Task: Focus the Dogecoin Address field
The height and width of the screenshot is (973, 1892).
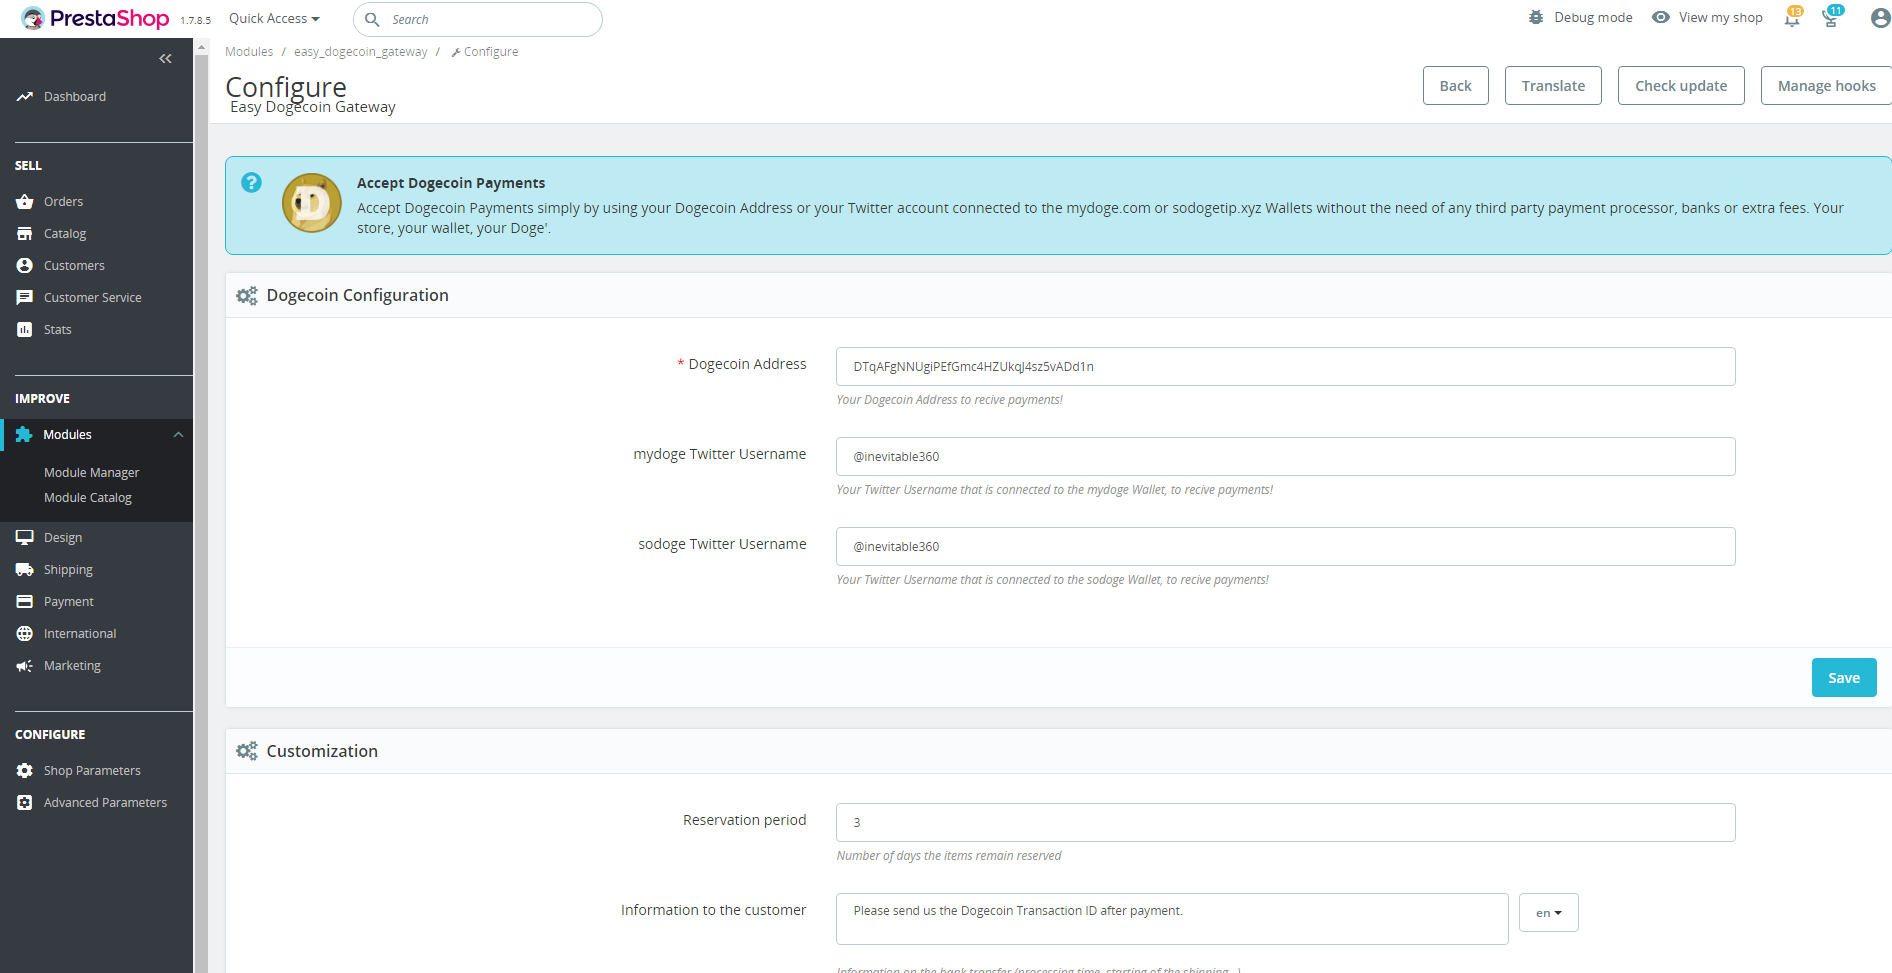Action: click(x=1285, y=367)
